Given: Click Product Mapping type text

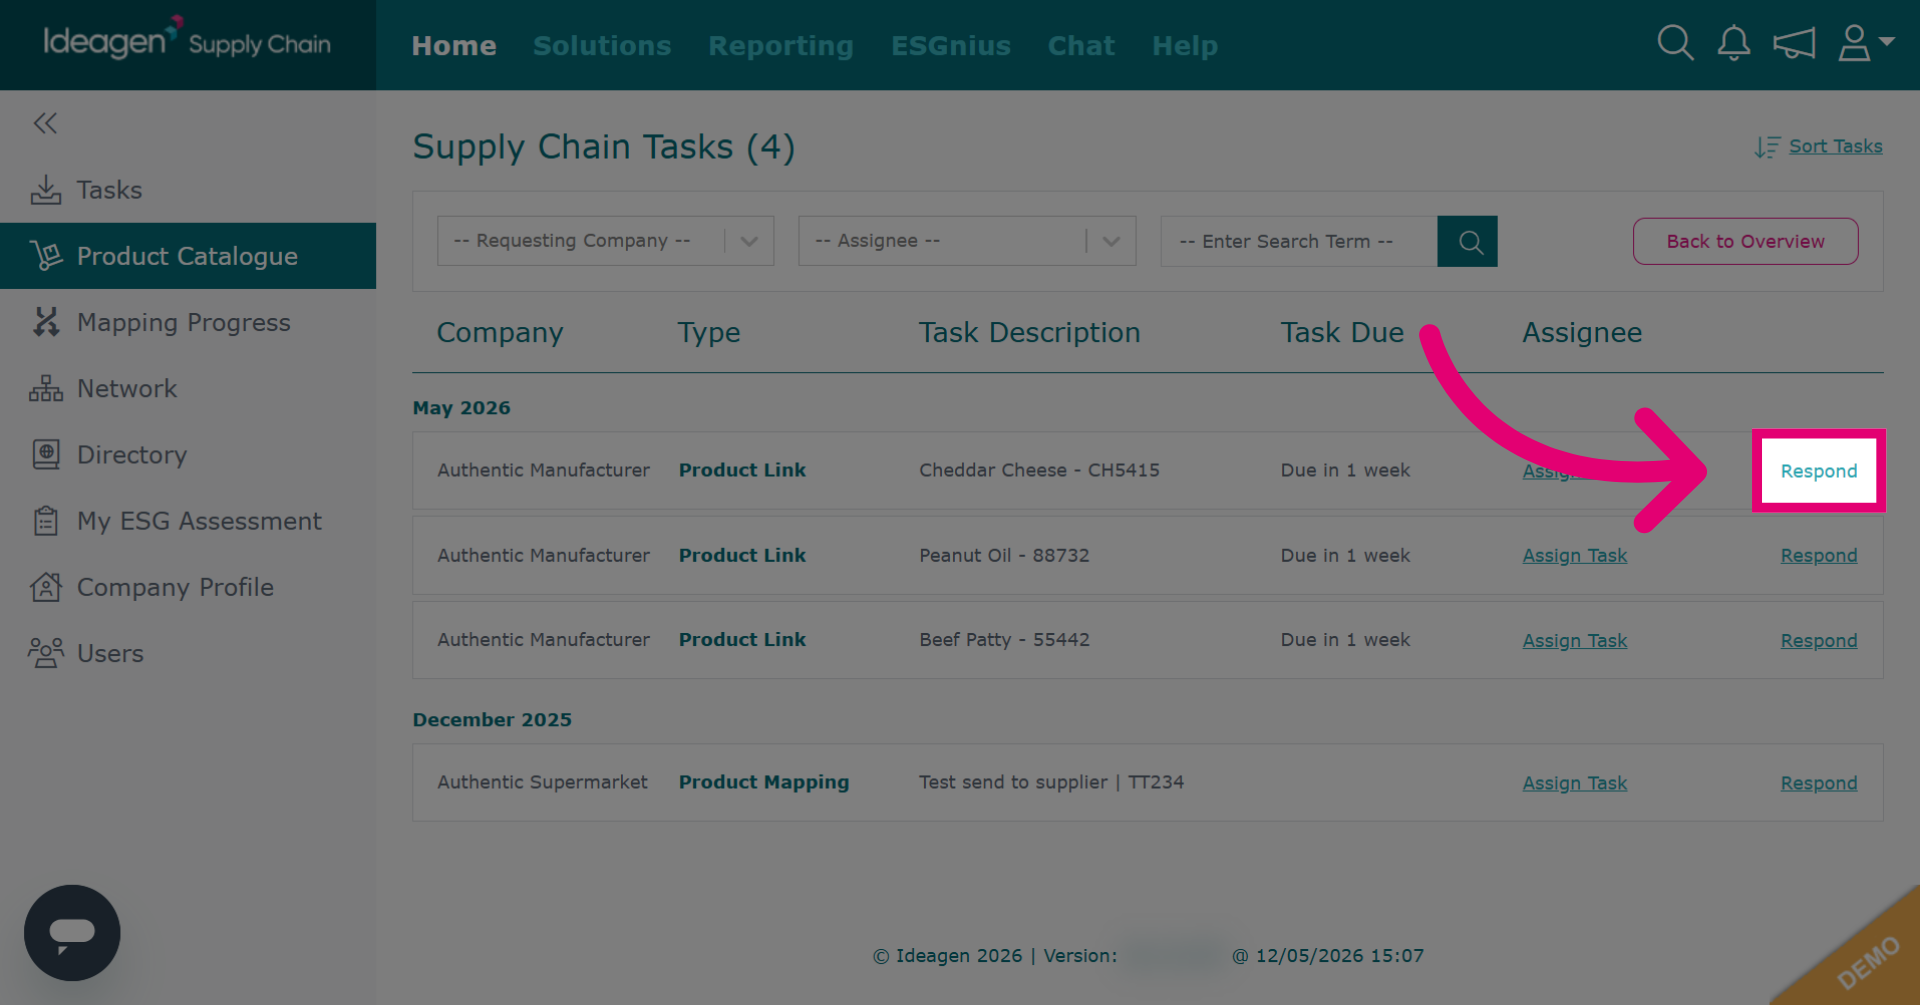Looking at the screenshot, I should point(764,783).
